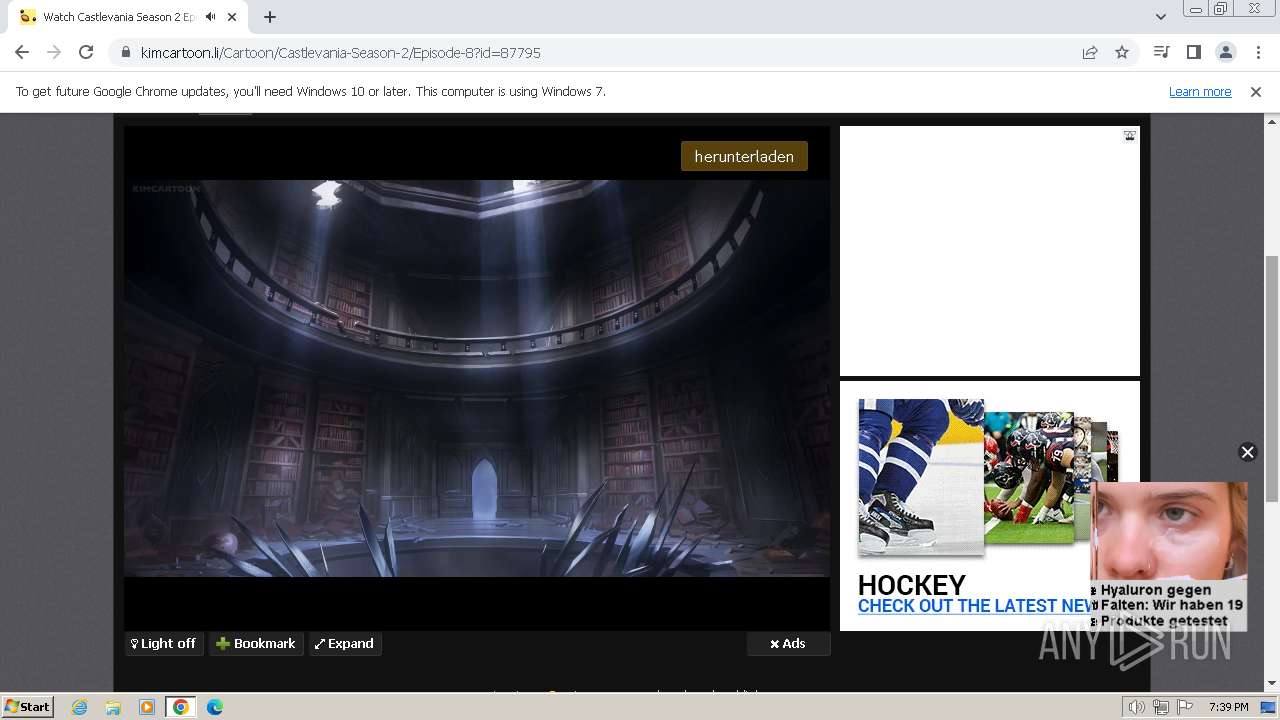This screenshot has height=720, width=1280.
Task: Go forward in browser history
Action: (x=54, y=53)
